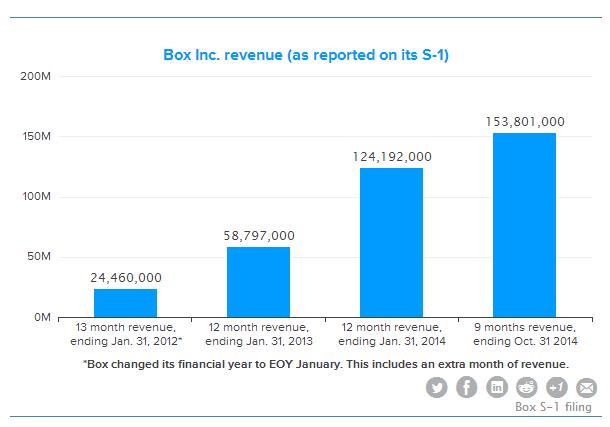Viewport: 610px width, 427px height.
Task: Click the '58,797,000' value label
Action: click(259, 236)
